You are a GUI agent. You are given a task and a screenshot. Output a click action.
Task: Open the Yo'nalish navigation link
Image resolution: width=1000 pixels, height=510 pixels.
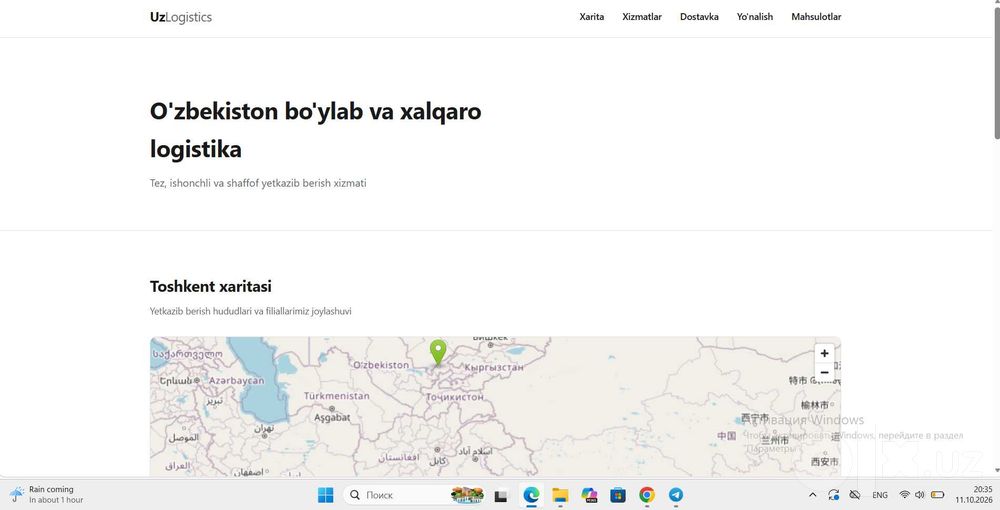click(x=754, y=17)
